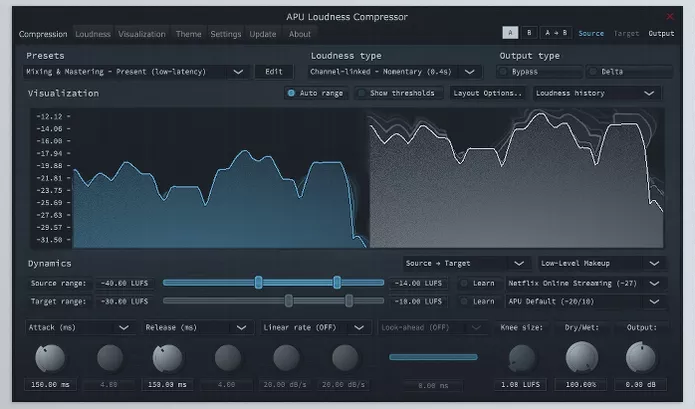Click the 0.00 ms look-ahead value
This screenshot has width=695, height=409.
[433, 386]
